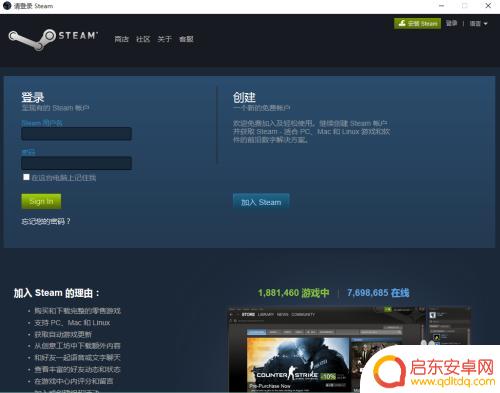500x393 pixels.
Task: Open the 社区 community menu
Action: pyautogui.click(x=143, y=39)
